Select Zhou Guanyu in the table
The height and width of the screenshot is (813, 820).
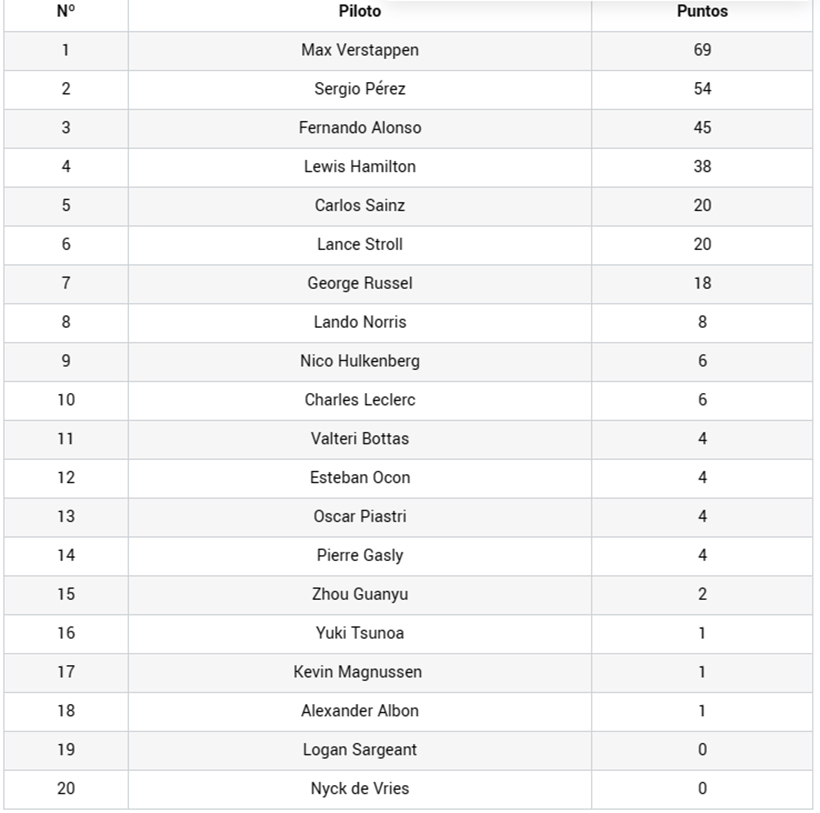point(359,594)
